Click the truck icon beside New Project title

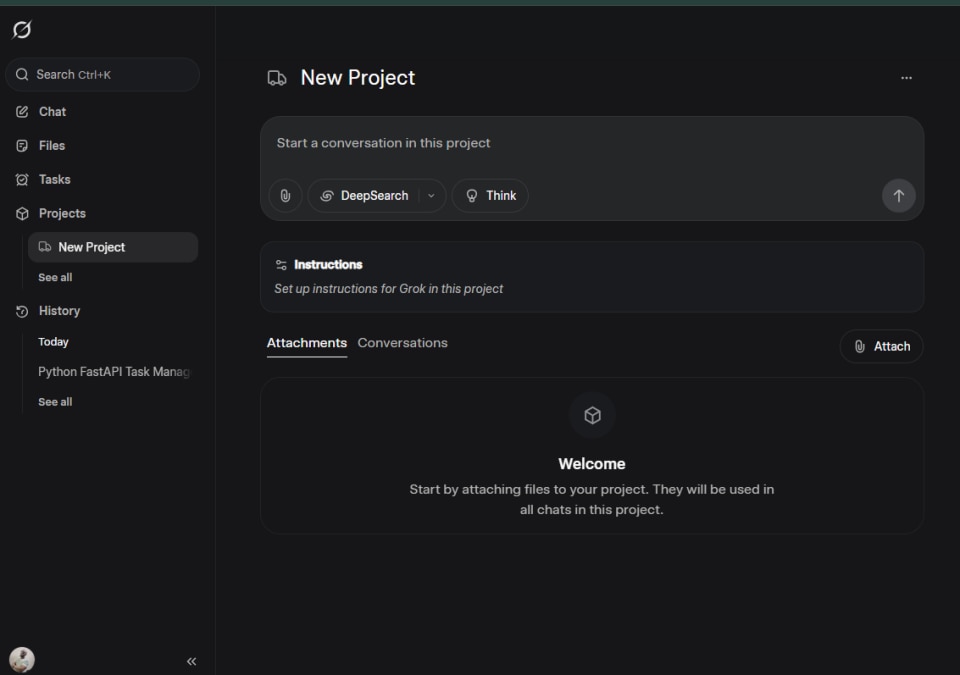[x=277, y=78]
